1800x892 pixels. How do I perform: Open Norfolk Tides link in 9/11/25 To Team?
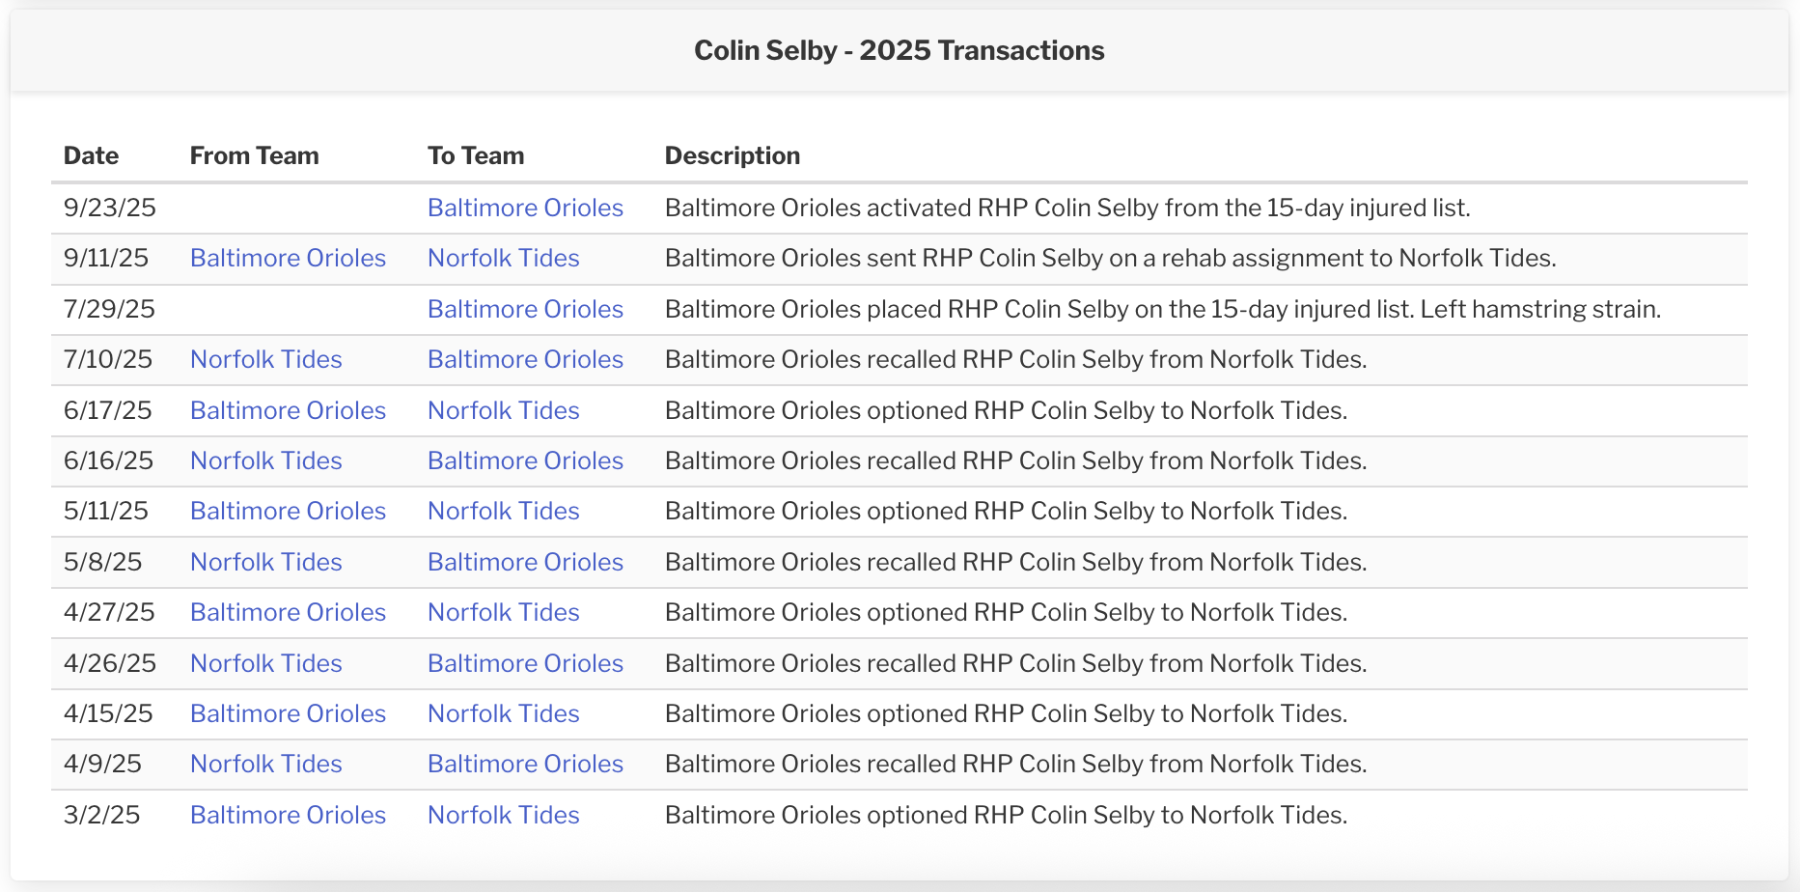coord(503,258)
